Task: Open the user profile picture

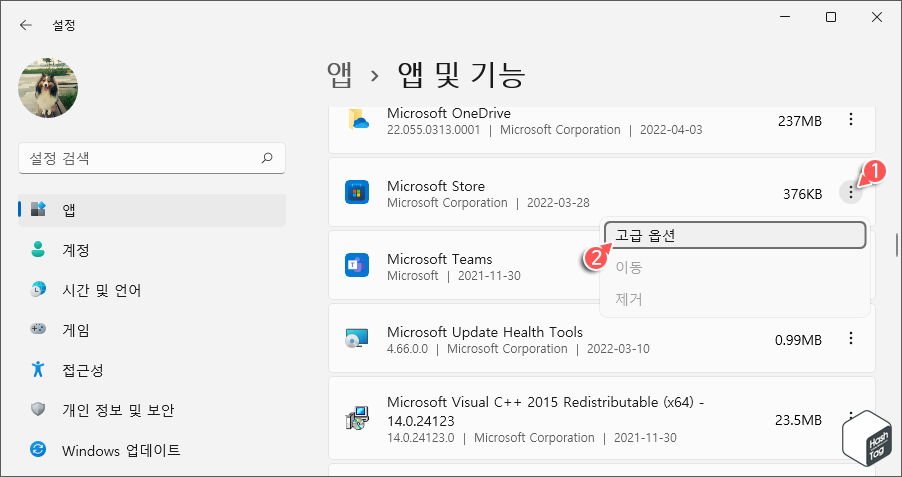Action: [48, 87]
